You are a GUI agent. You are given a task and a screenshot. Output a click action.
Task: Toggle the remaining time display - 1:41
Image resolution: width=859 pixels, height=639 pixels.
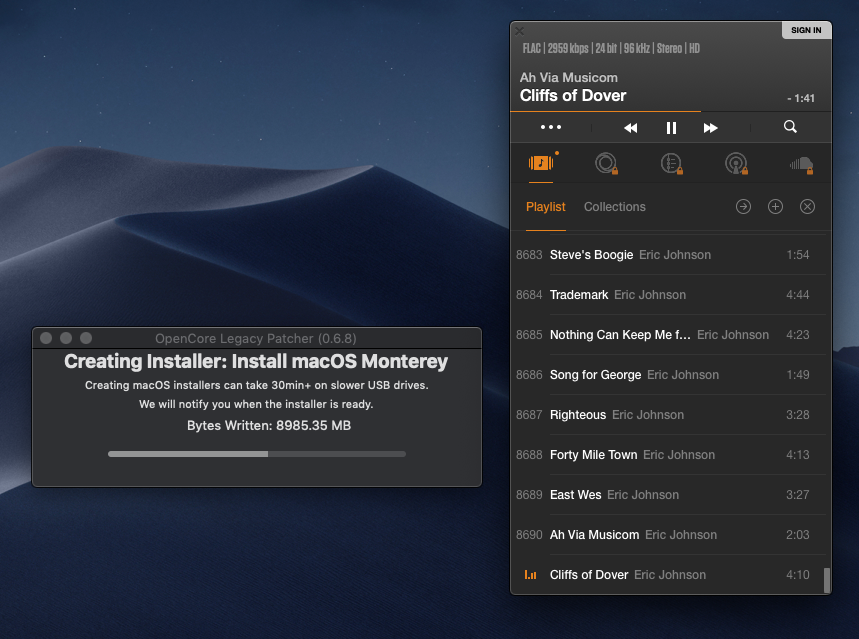coord(801,98)
